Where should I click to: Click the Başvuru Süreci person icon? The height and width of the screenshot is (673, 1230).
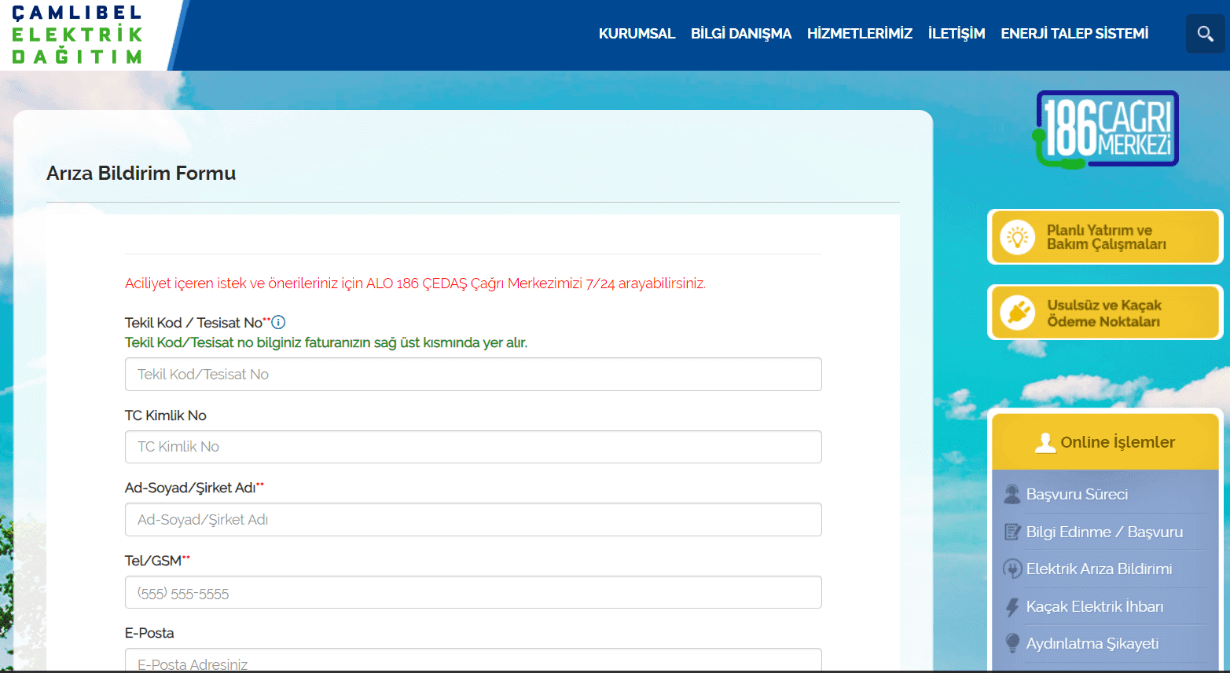coord(1011,495)
